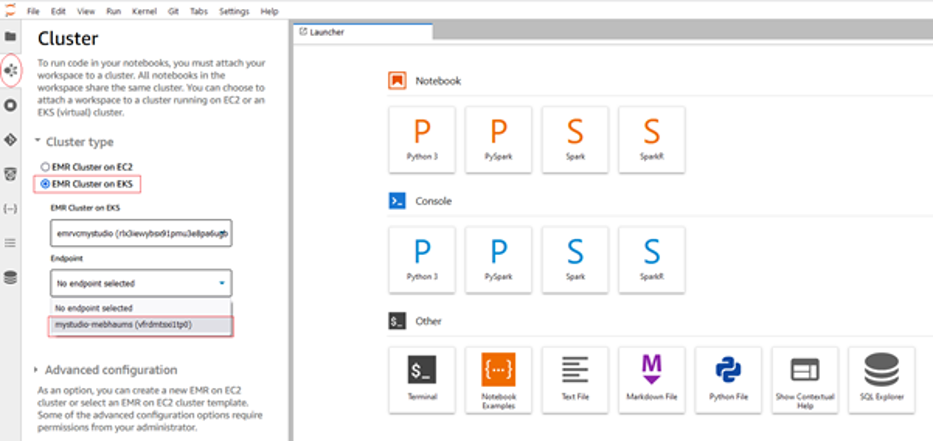Open the code snippets braces sidebar icon
Image resolution: width=933 pixels, height=441 pixels.
pos(10,209)
